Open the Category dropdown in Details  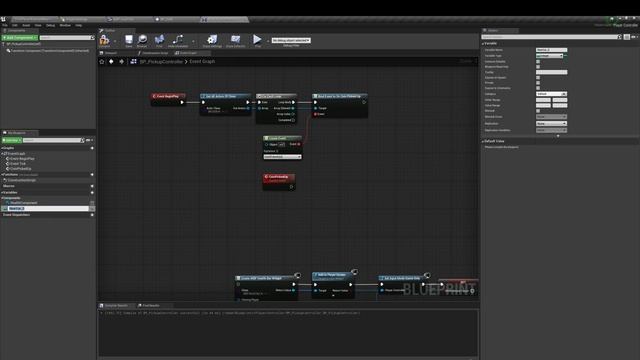(x=551, y=94)
